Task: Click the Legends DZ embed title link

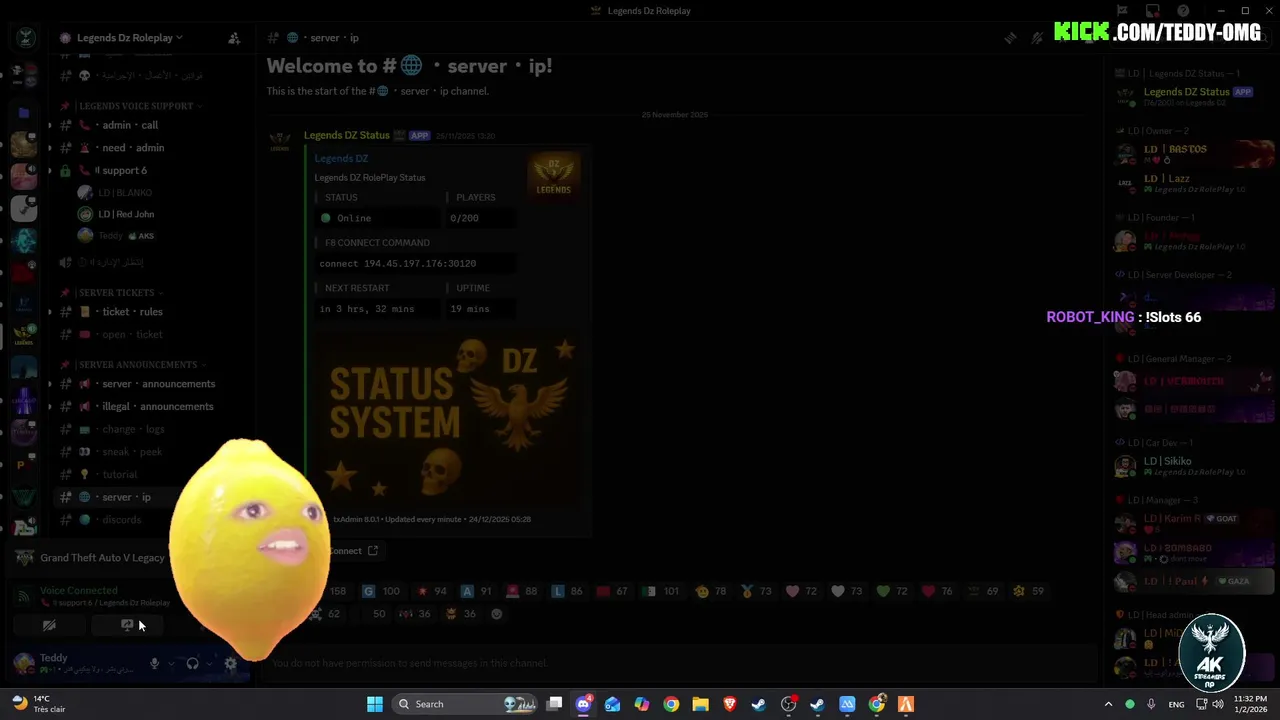Action: [341, 158]
